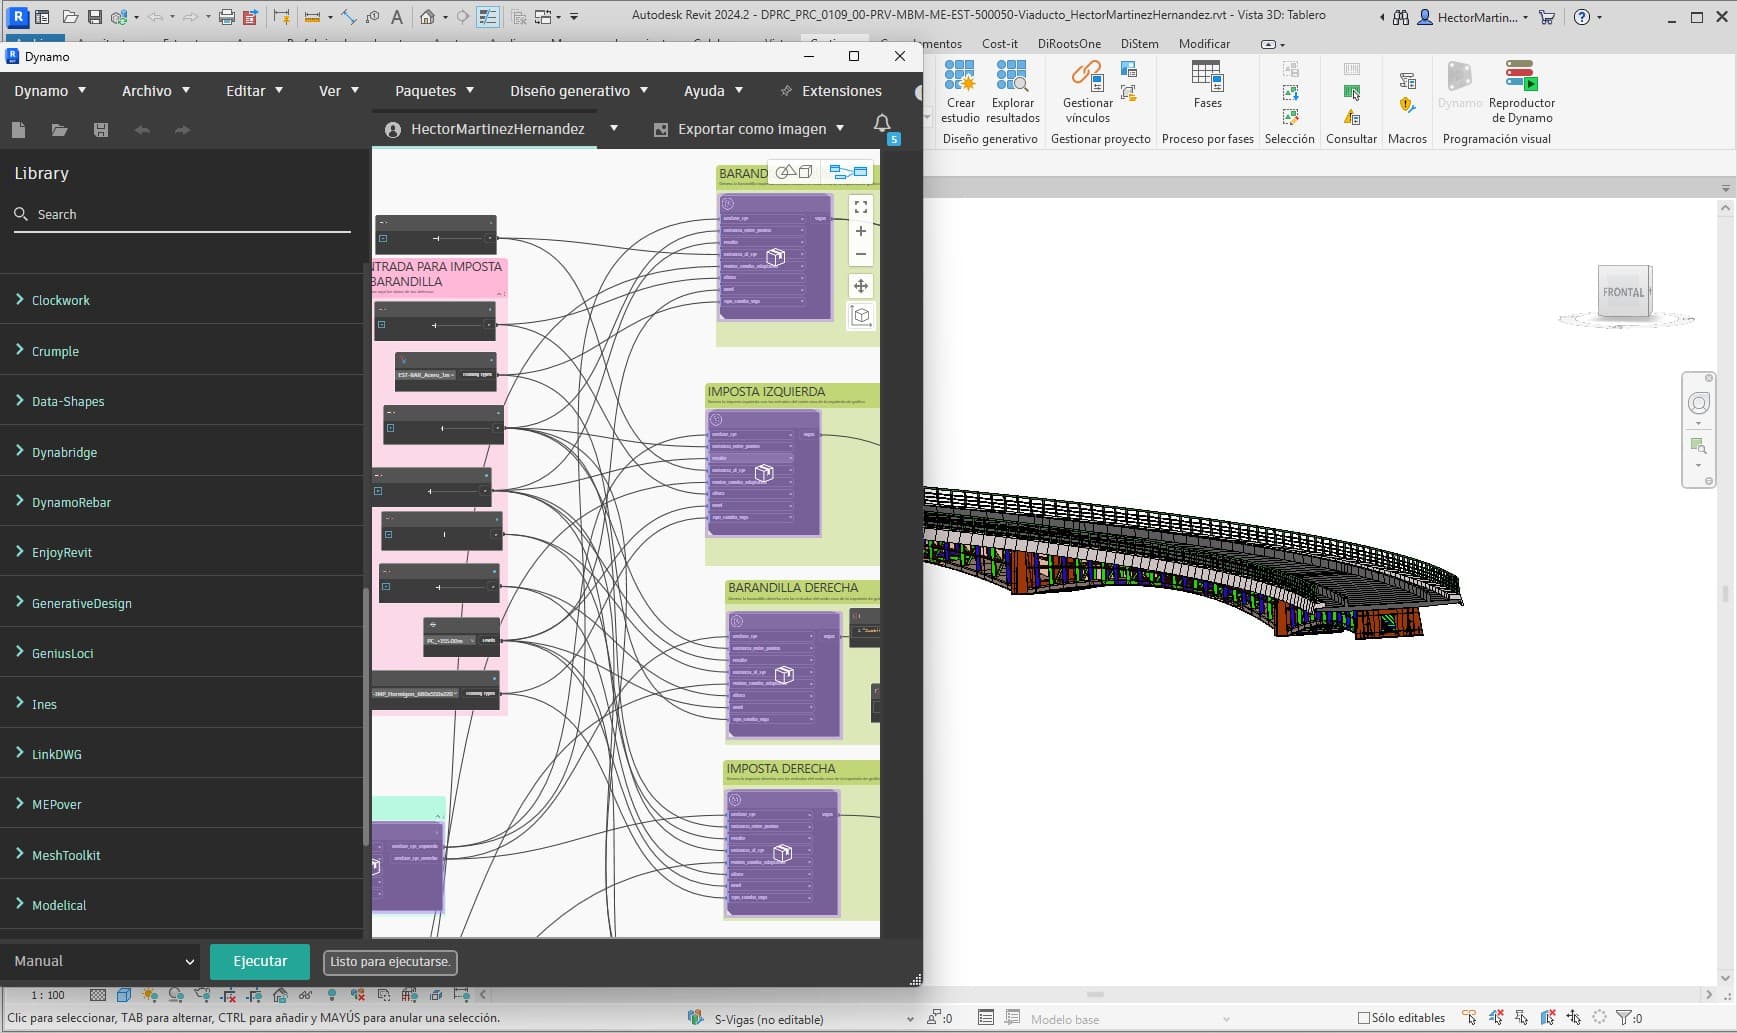Open the Editar menu in Dynamo
This screenshot has height=1033, width=1737.
tap(255, 91)
